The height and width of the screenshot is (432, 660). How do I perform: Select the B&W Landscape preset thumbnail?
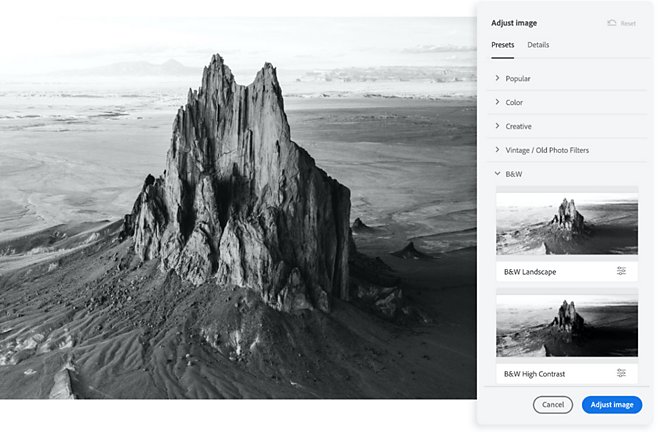pyautogui.click(x=567, y=224)
